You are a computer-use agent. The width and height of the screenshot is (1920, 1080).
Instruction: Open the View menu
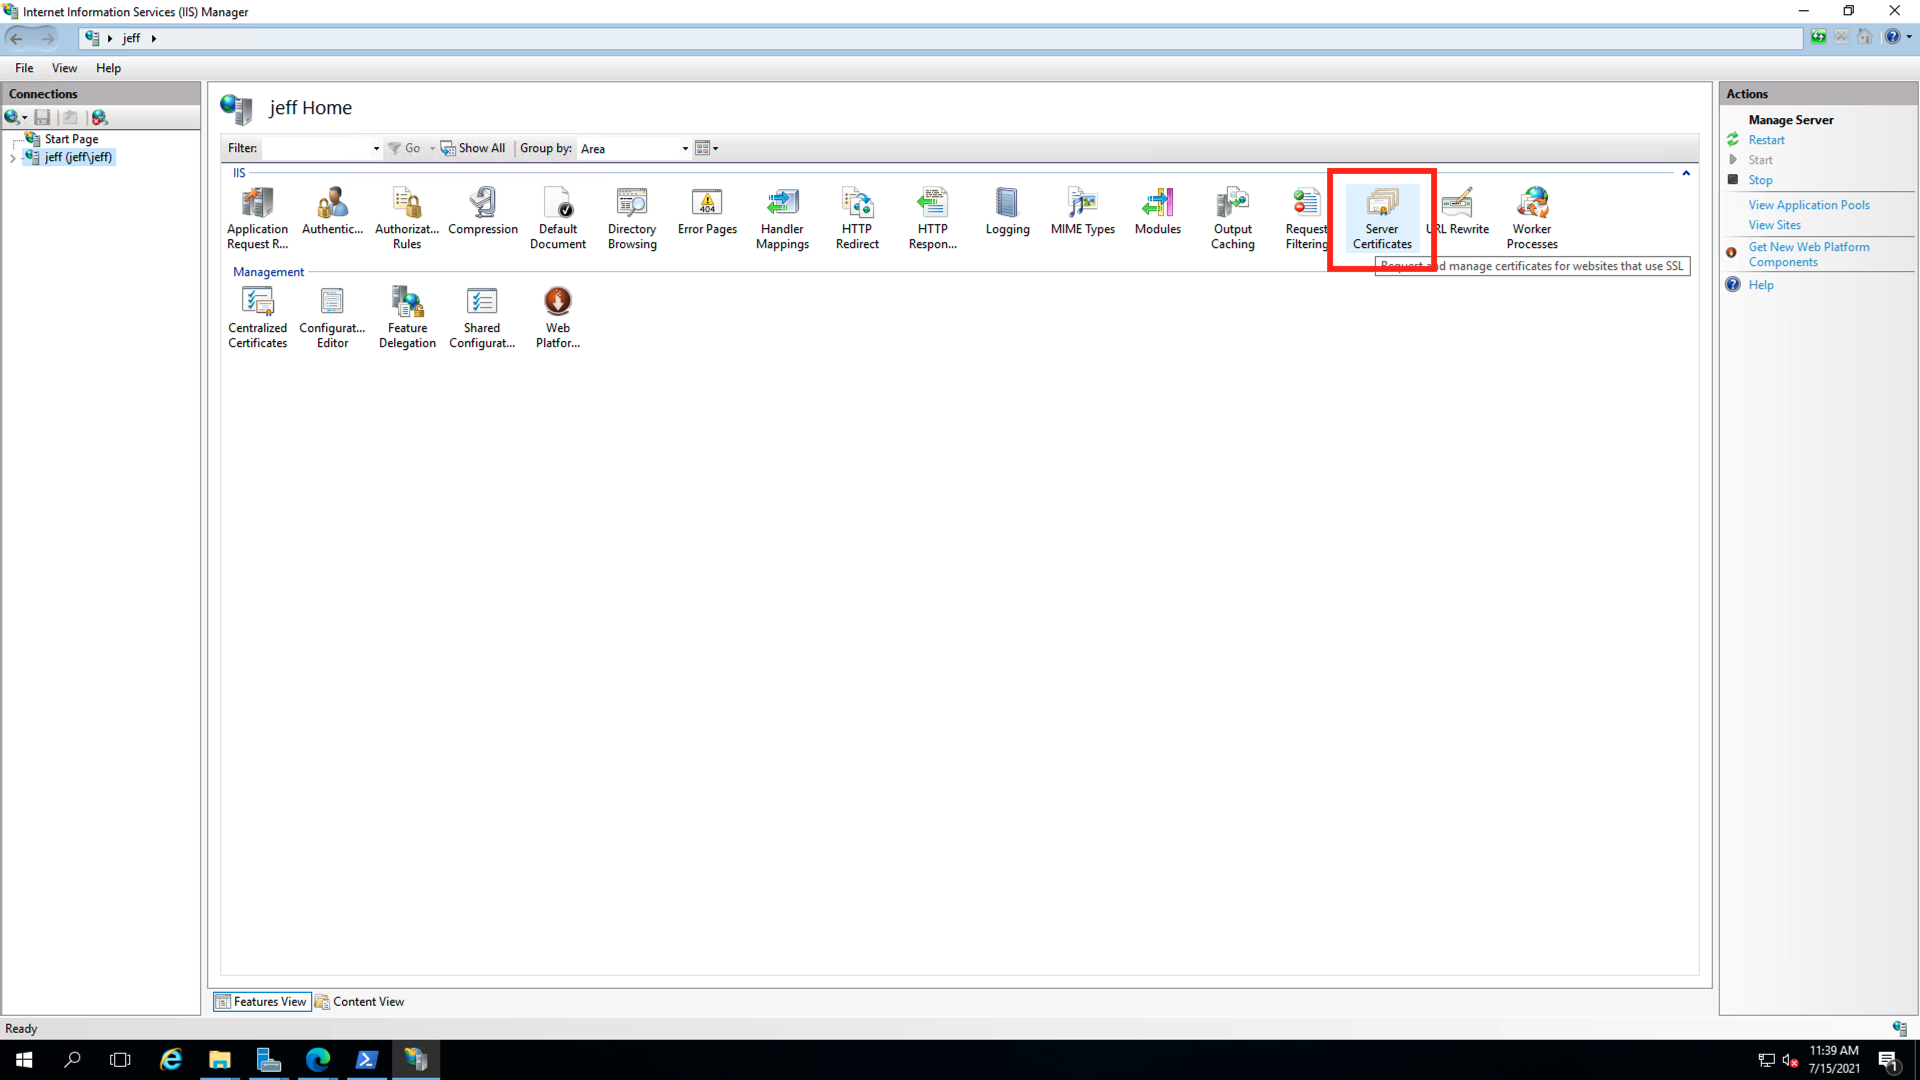(64, 68)
